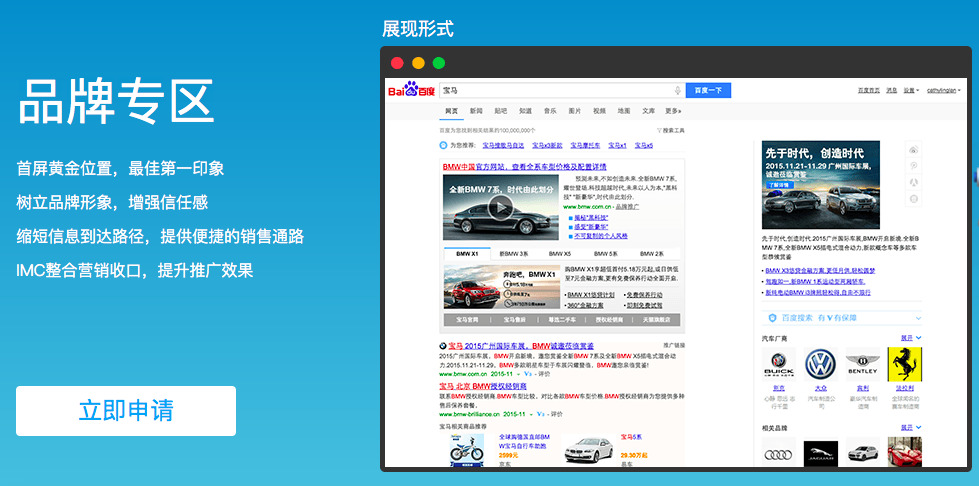Click the Audi four-rings logo
The width and height of the screenshot is (979, 486).
pyautogui.click(x=778, y=455)
